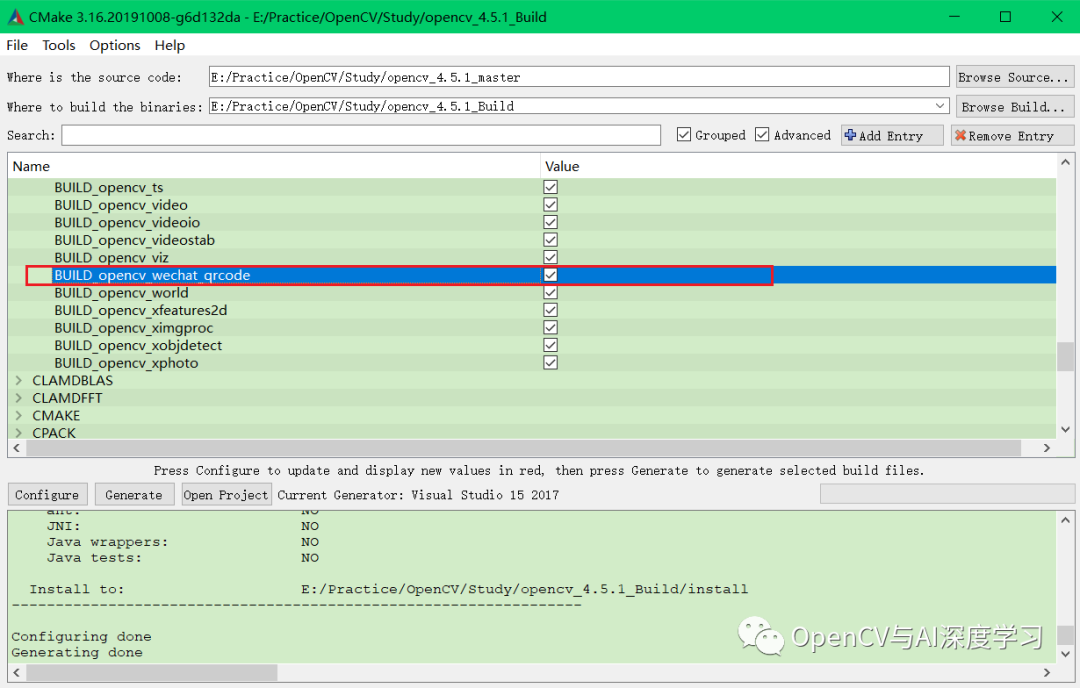
Task: Select BUILD_opencv_video row name
Action: (121, 205)
